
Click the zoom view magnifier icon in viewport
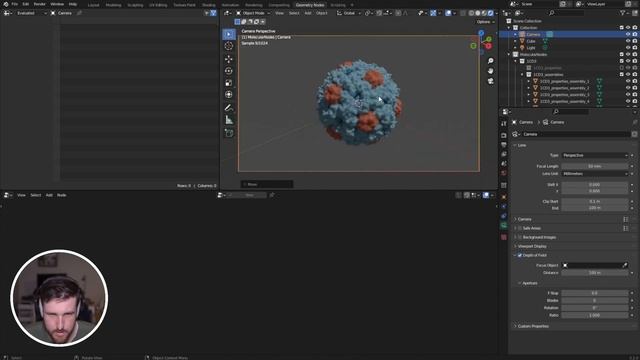tap(491, 61)
